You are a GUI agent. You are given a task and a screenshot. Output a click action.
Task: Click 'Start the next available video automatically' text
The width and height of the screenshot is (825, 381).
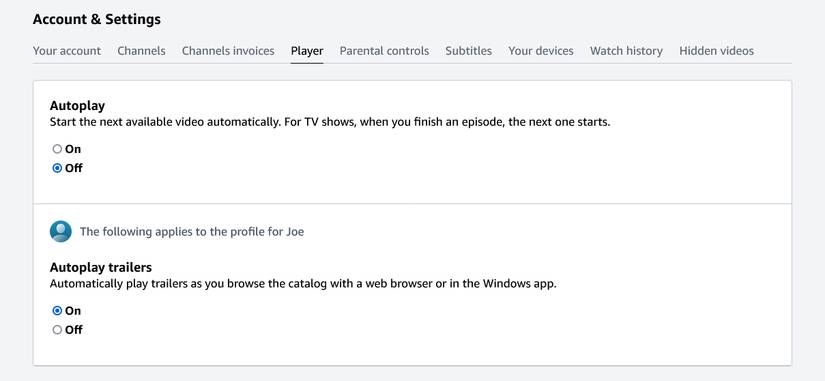click(165, 123)
